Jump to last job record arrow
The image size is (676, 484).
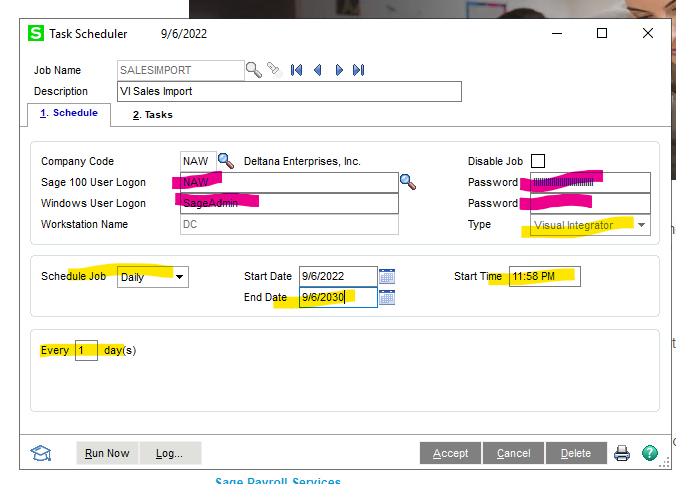pyautogui.click(x=358, y=70)
